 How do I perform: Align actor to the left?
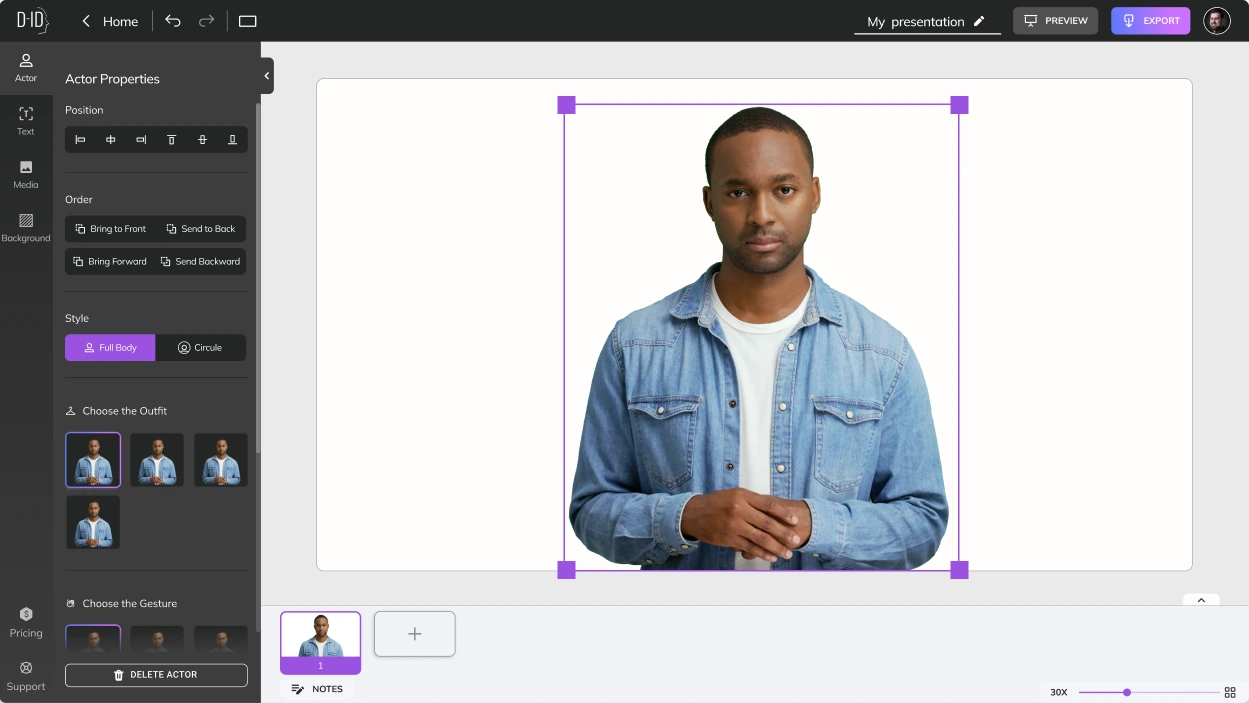pyautogui.click(x=81, y=140)
